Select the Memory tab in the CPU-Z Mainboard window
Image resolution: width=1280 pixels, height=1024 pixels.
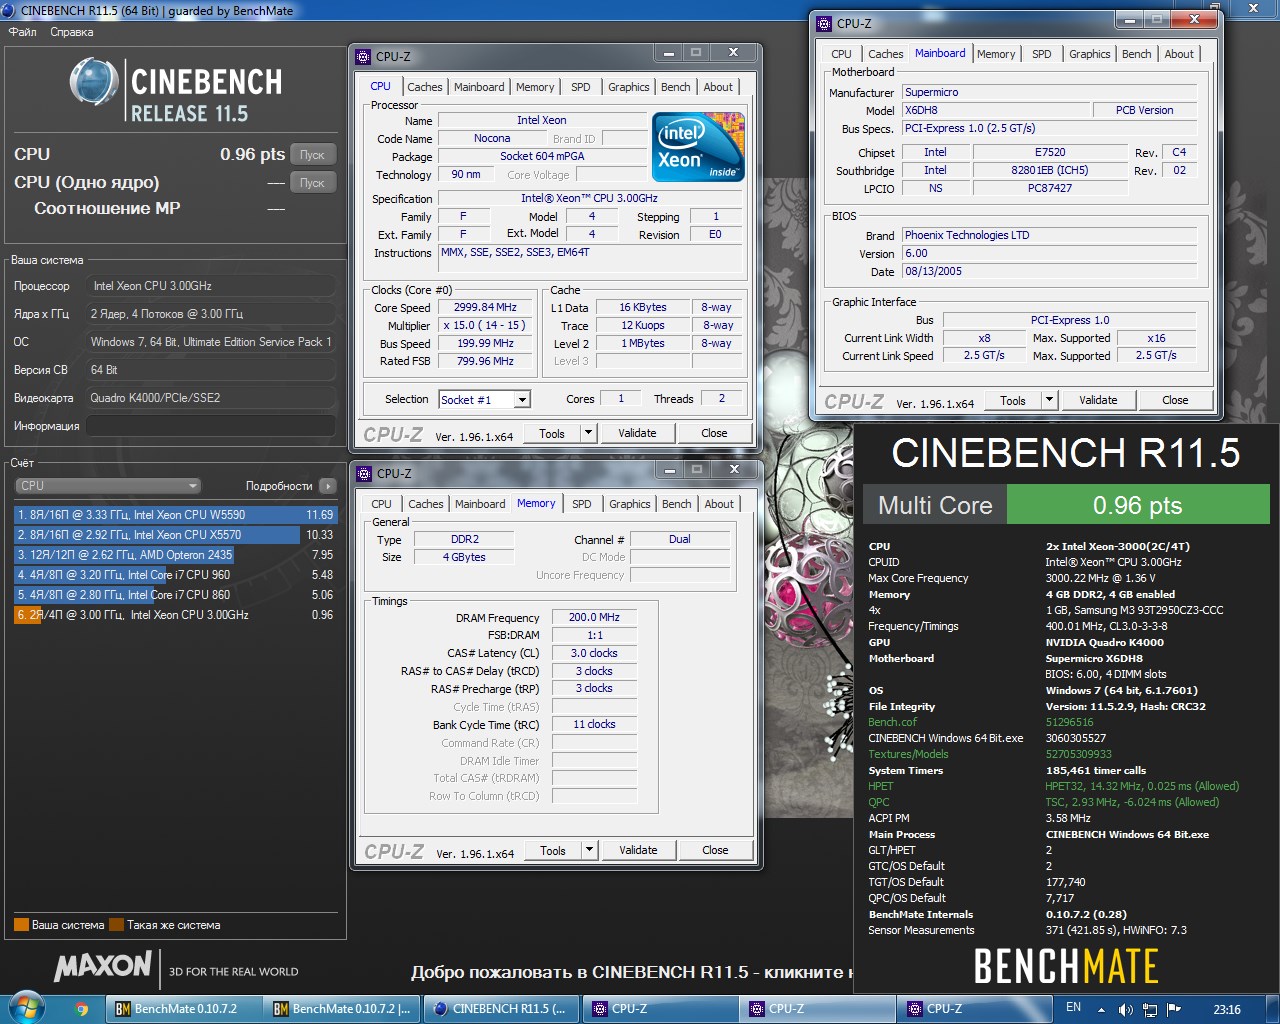tap(996, 54)
